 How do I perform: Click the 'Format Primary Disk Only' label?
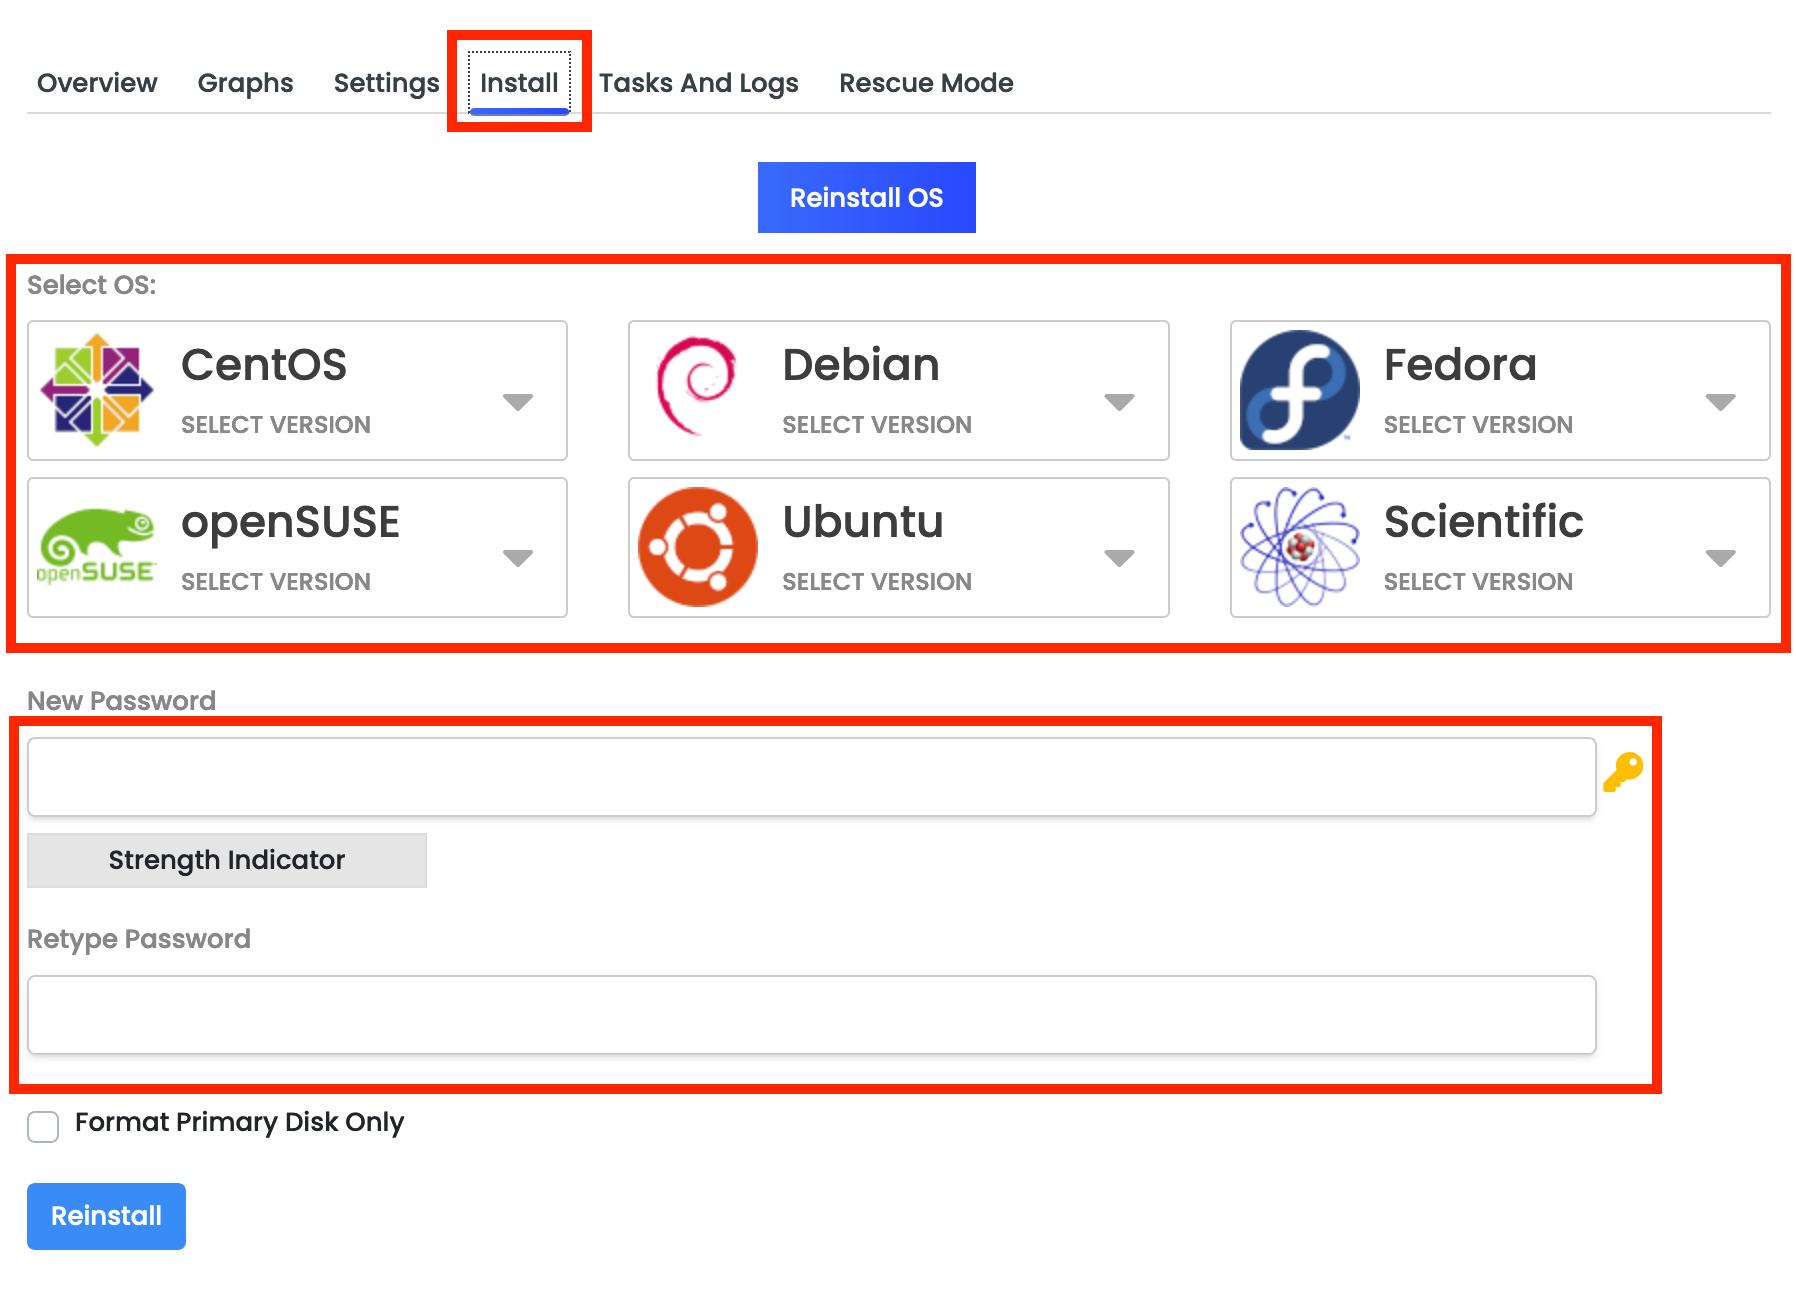click(x=239, y=1122)
